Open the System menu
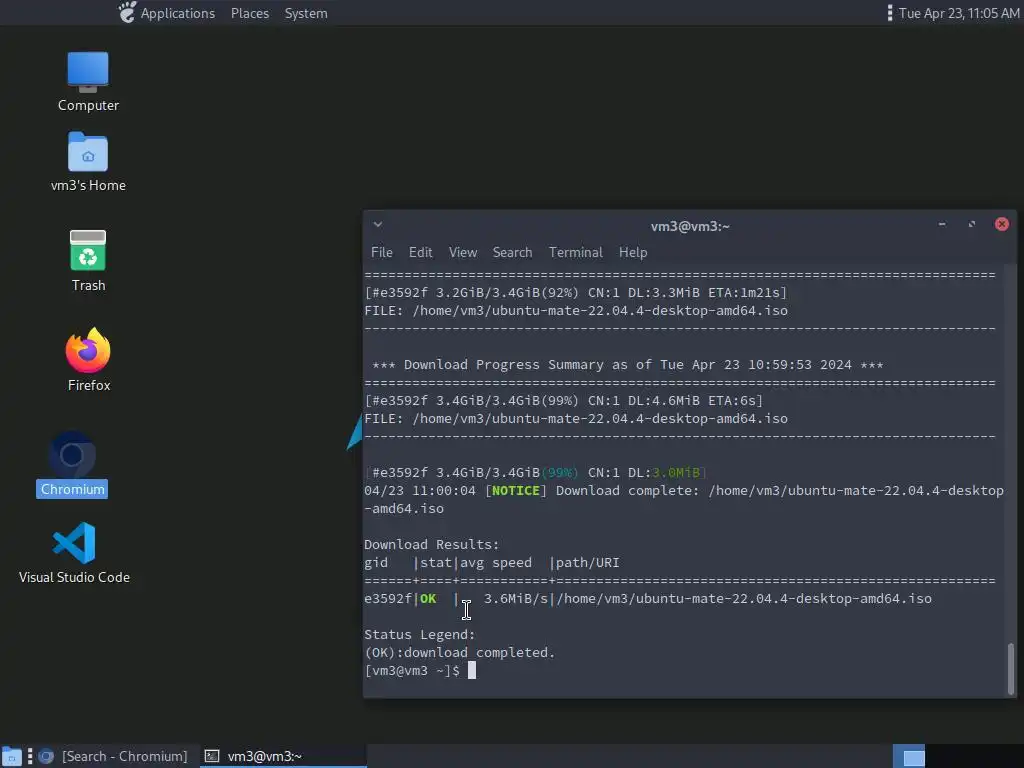This screenshot has width=1024, height=768. click(x=306, y=13)
